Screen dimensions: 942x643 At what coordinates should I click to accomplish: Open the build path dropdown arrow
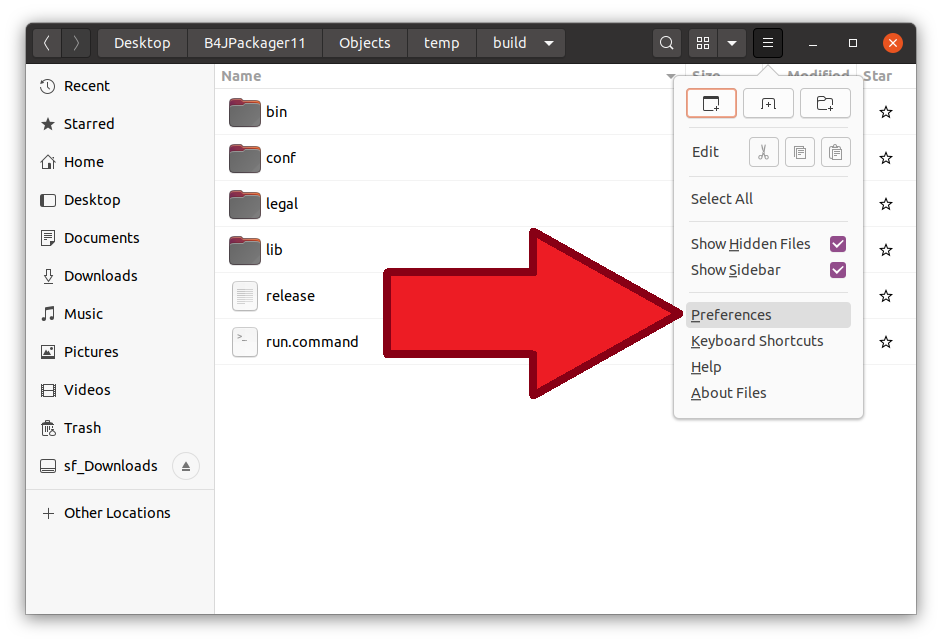pyautogui.click(x=548, y=43)
